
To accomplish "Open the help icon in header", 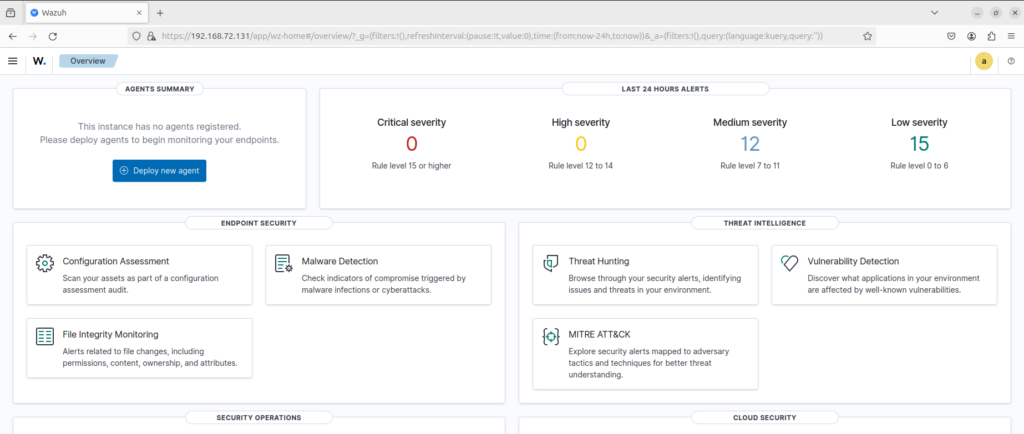I will tap(1011, 61).
